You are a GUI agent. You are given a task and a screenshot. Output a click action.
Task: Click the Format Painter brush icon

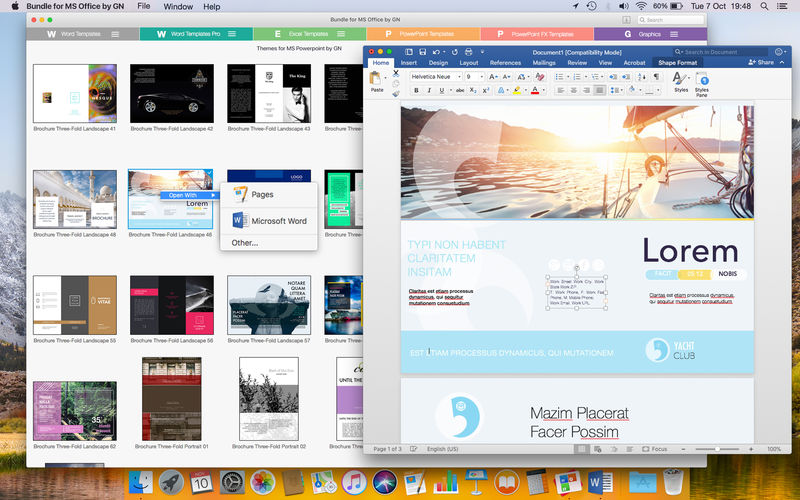click(x=395, y=93)
